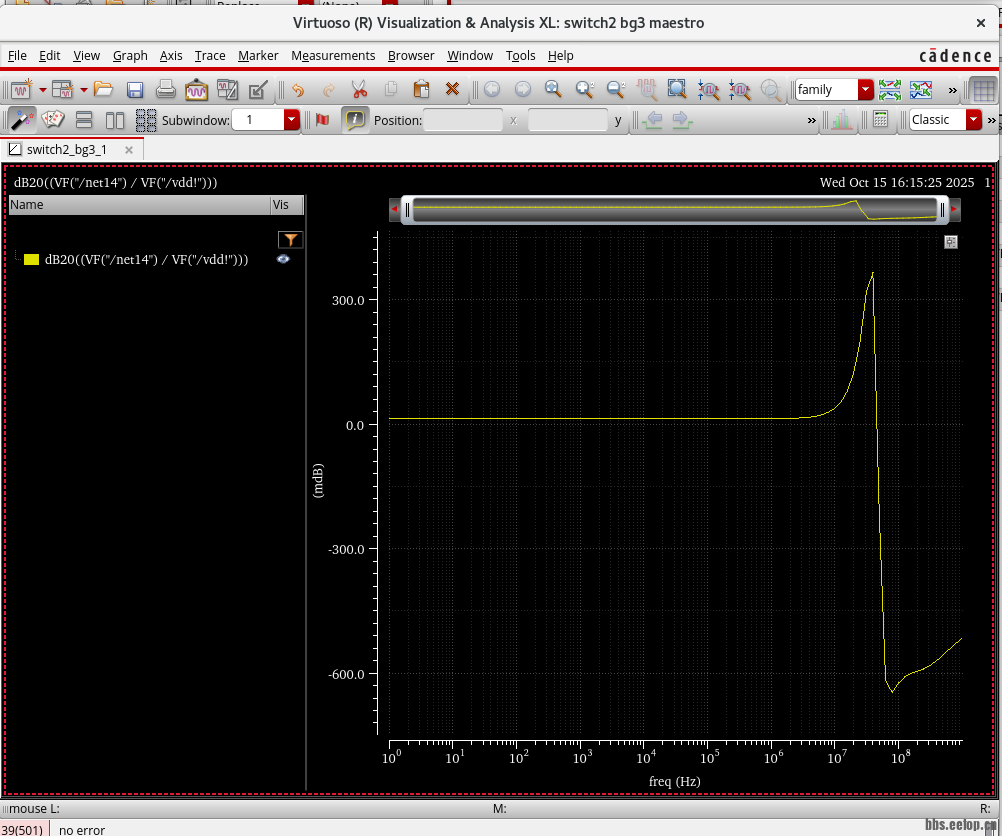Image resolution: width=1002 pixels, height=836 pixels.
Task: Click the Save floppy disk icon
Action: pos(135,90)
